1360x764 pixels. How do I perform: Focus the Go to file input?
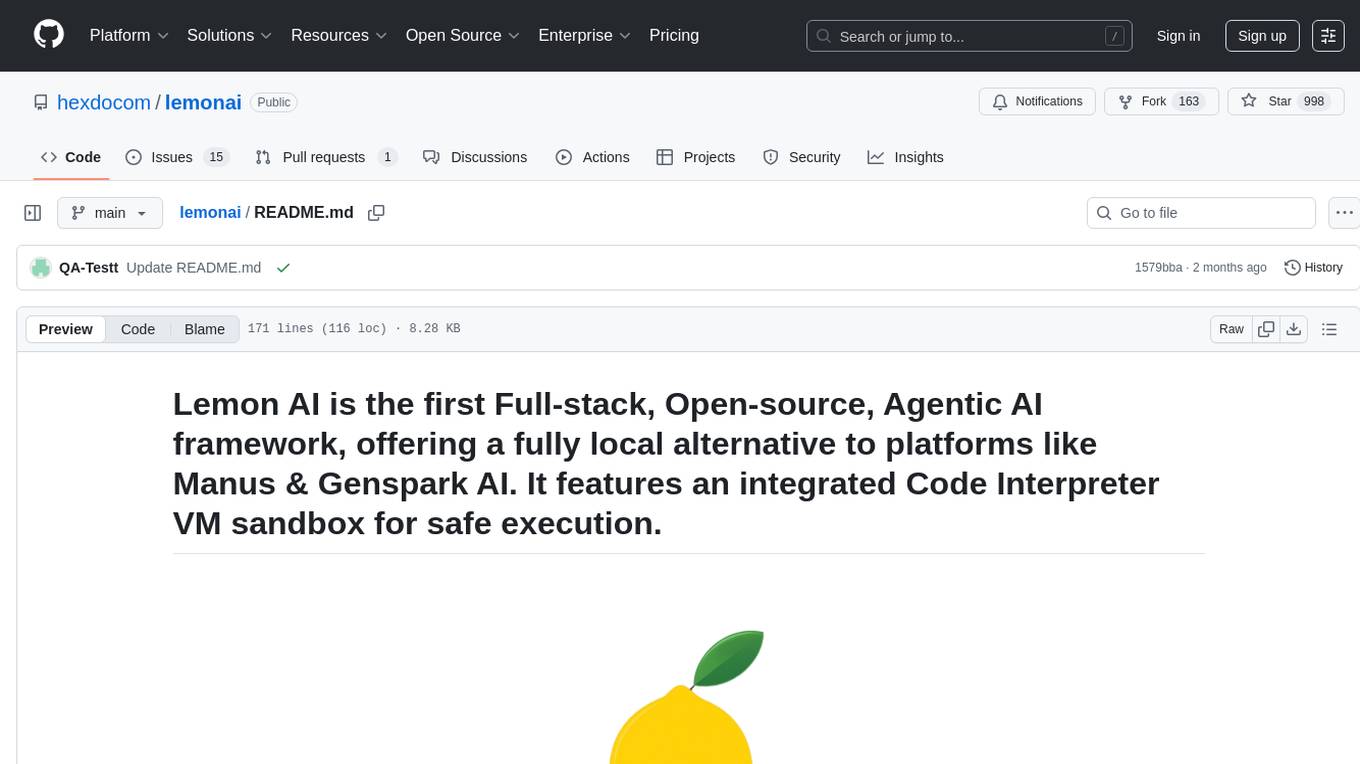[x=1201, y=213]
